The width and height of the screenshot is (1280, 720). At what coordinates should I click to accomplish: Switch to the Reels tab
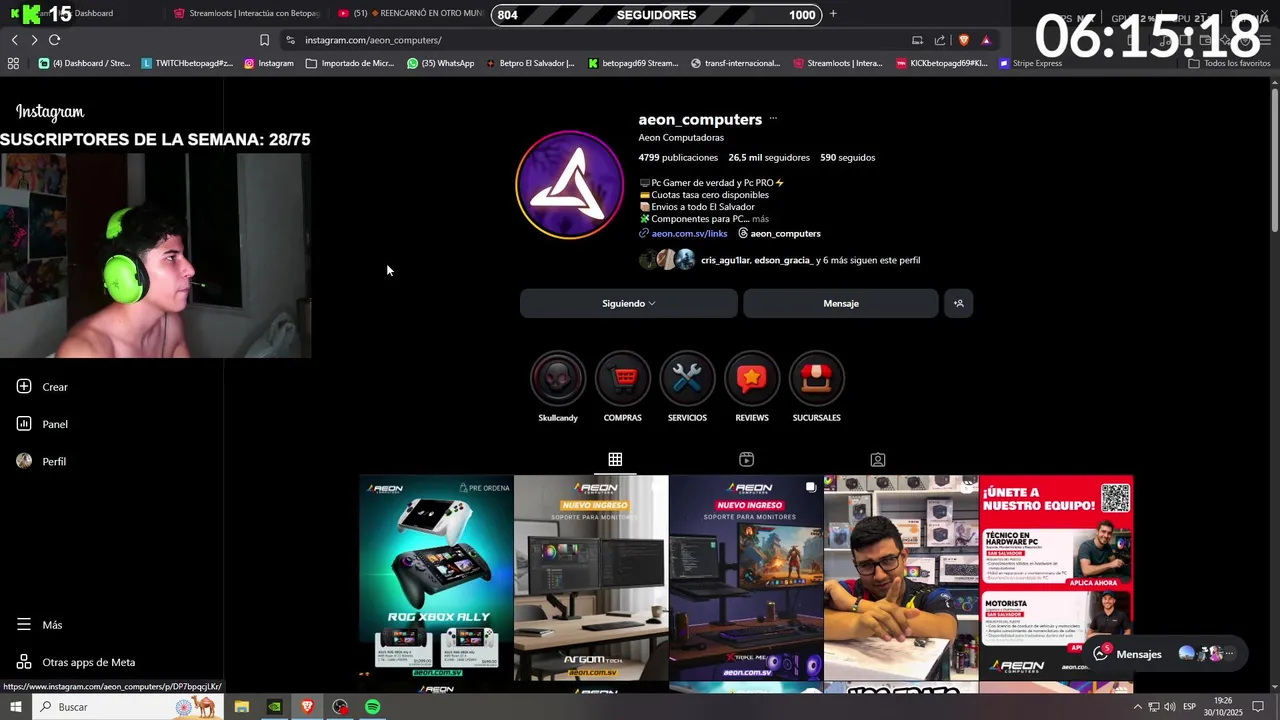coord(746,459)
